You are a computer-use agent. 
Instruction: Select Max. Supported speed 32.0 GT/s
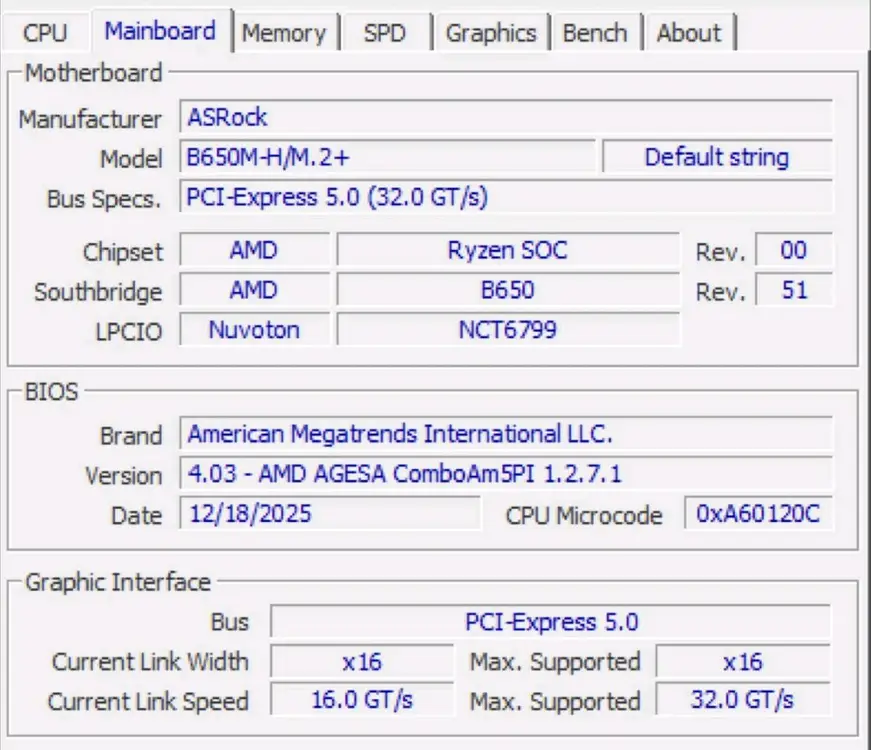click(743, 700)
